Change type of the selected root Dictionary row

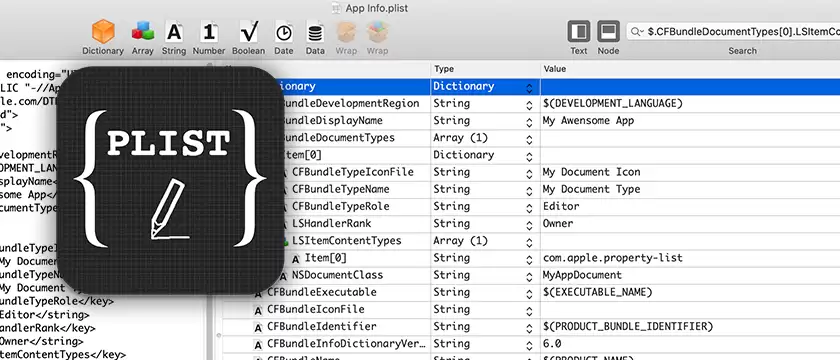529,87
